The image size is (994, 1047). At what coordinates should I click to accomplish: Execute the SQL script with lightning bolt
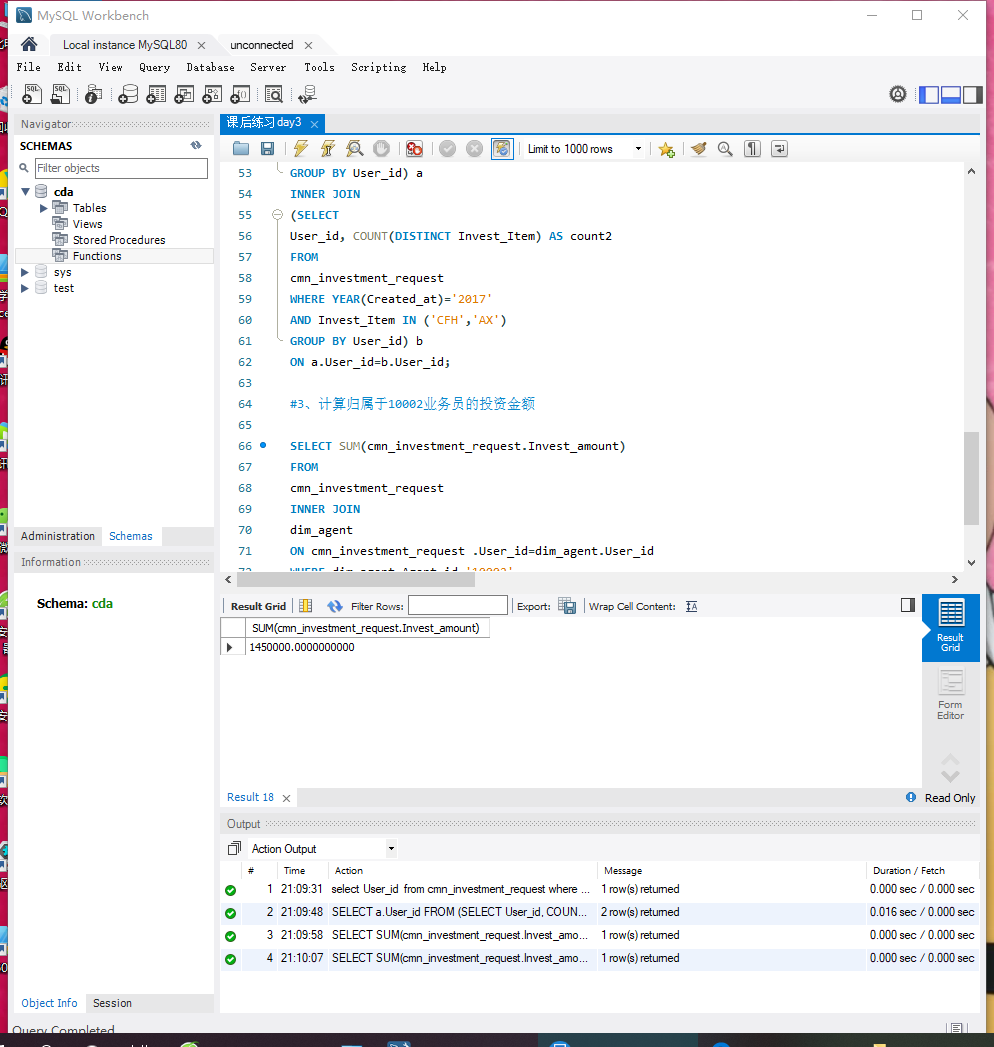point(300,149)
